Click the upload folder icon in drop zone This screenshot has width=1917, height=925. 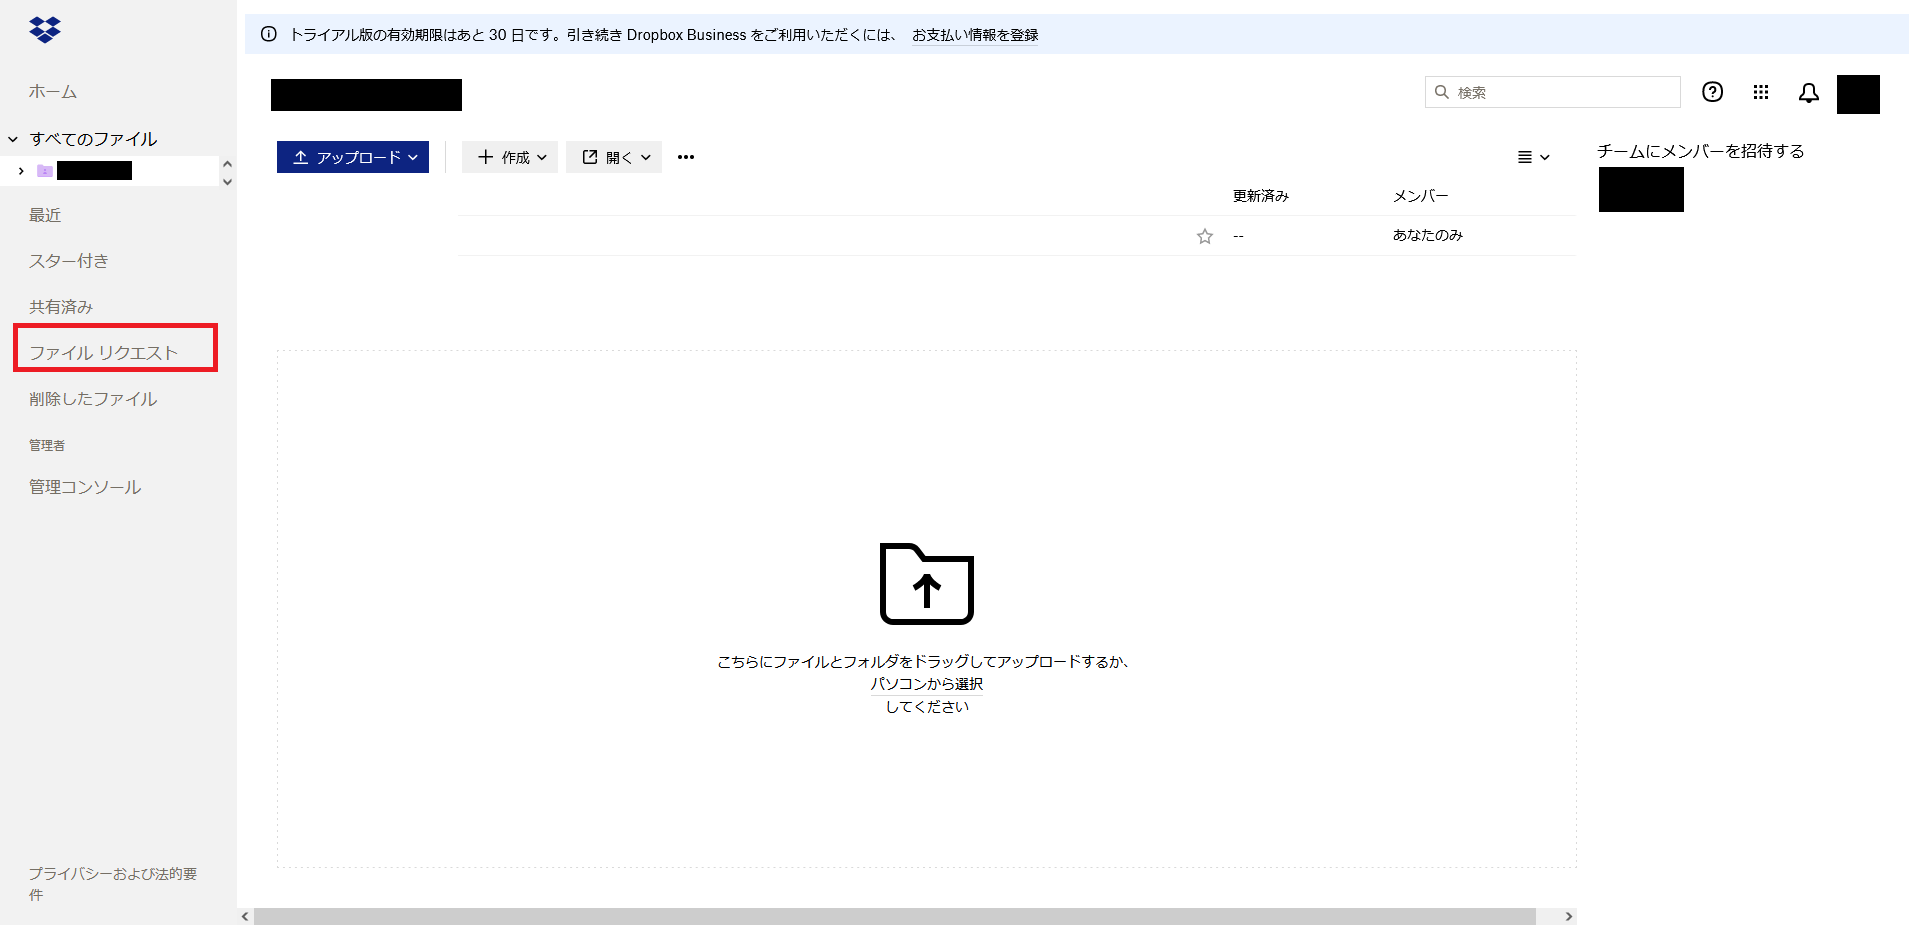926,584
